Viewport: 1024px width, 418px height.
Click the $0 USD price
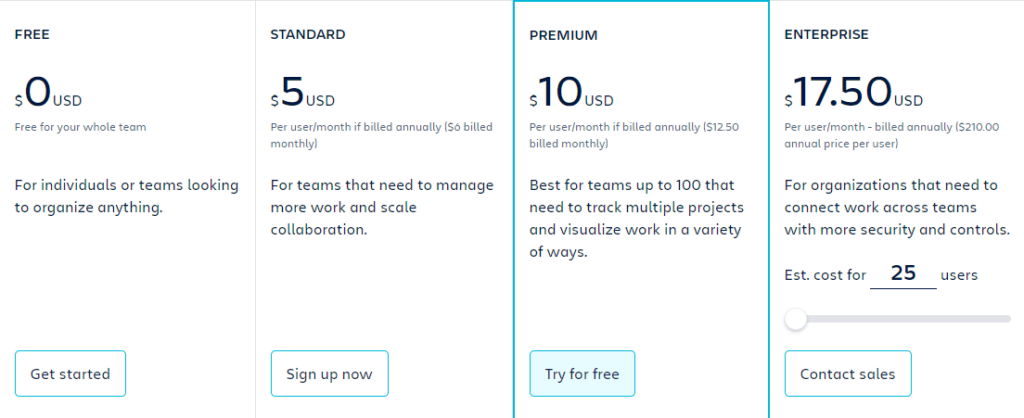tap(48, 93)
